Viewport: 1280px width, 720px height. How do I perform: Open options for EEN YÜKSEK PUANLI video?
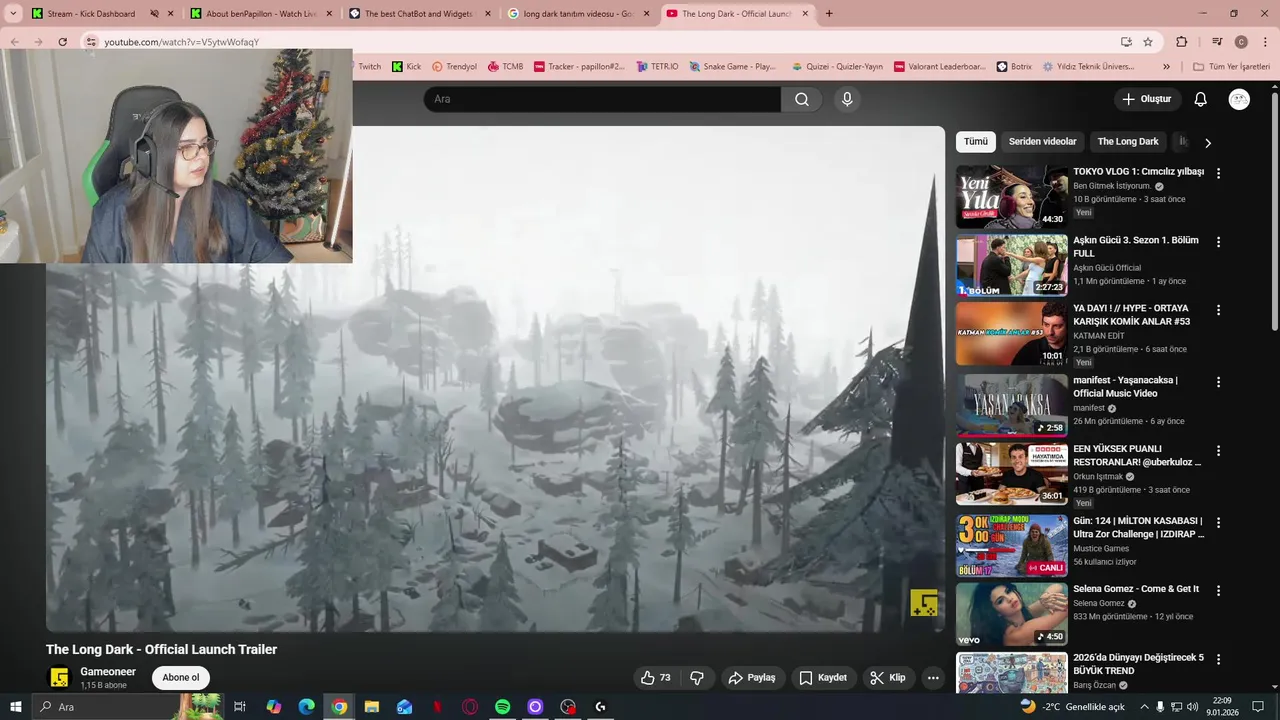click(1218, 451)
